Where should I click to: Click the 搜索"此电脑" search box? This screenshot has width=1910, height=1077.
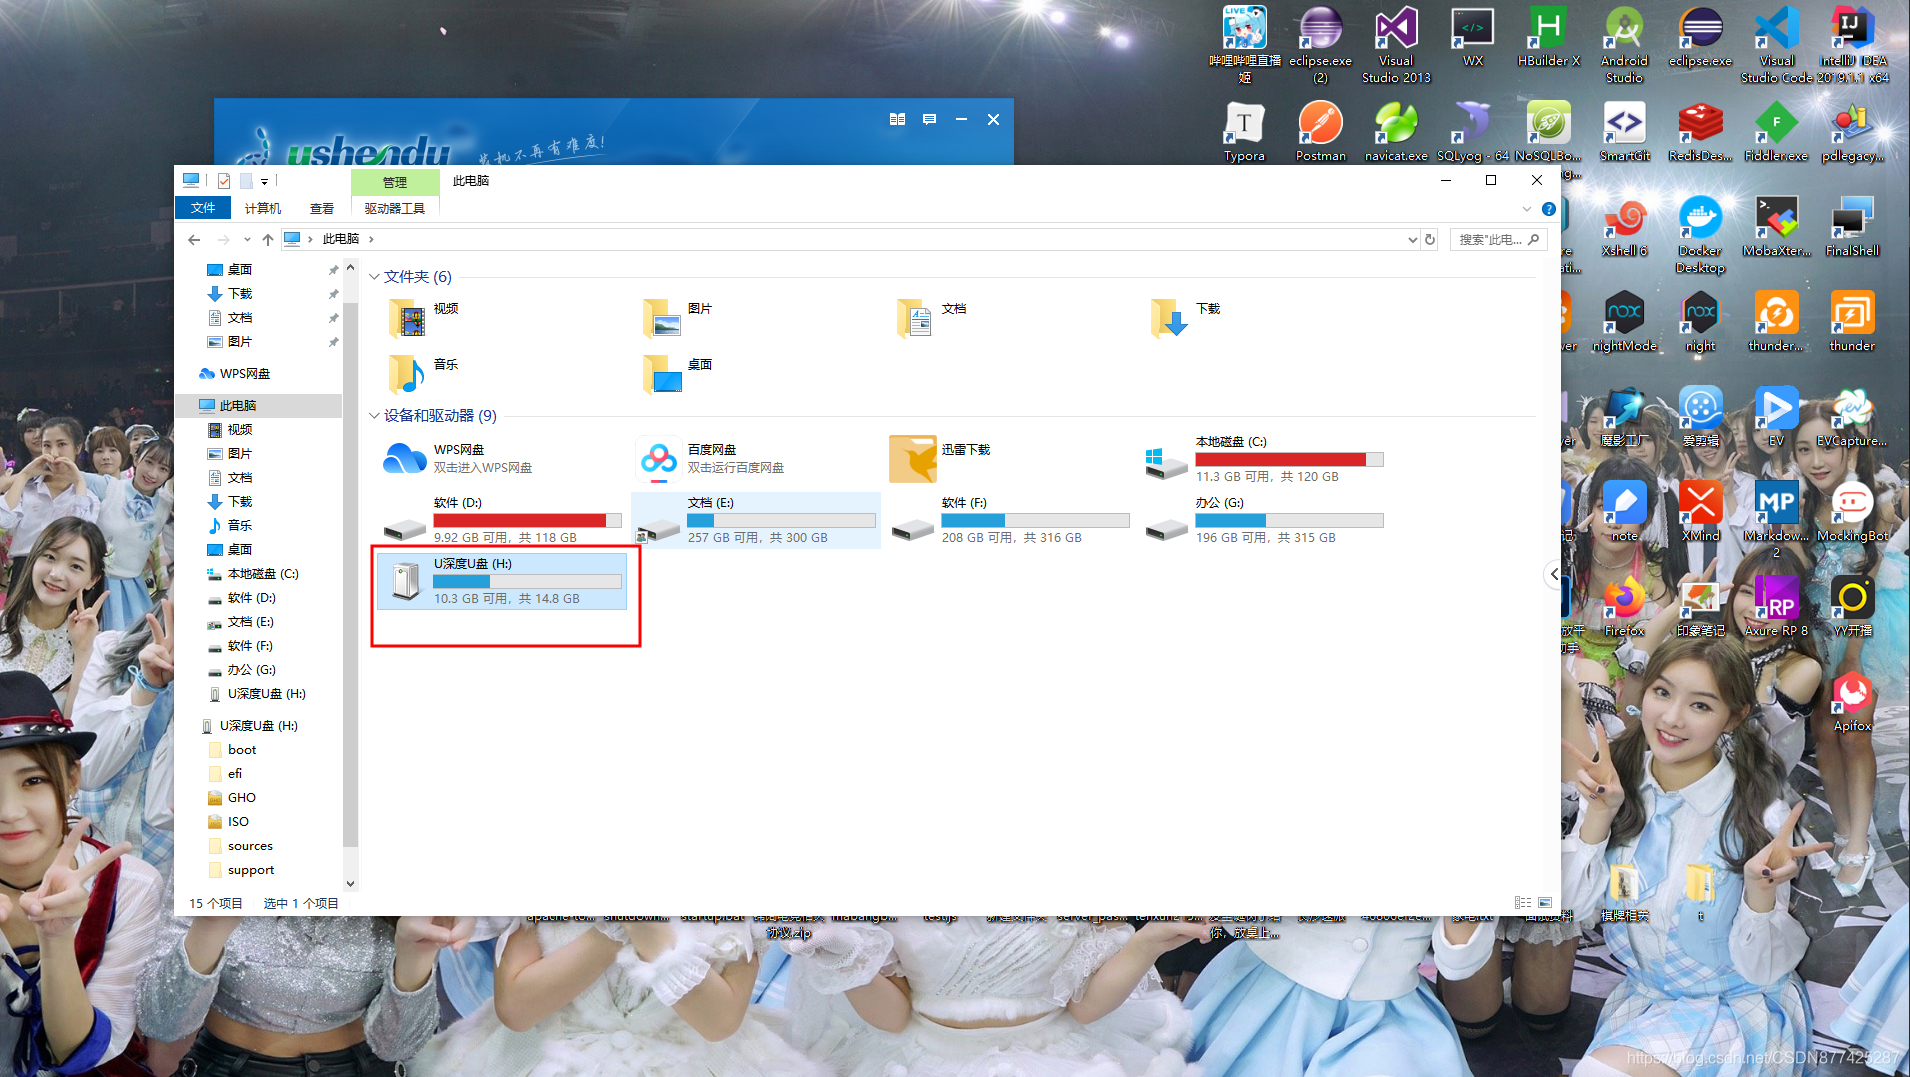(x=1497, y=239)
